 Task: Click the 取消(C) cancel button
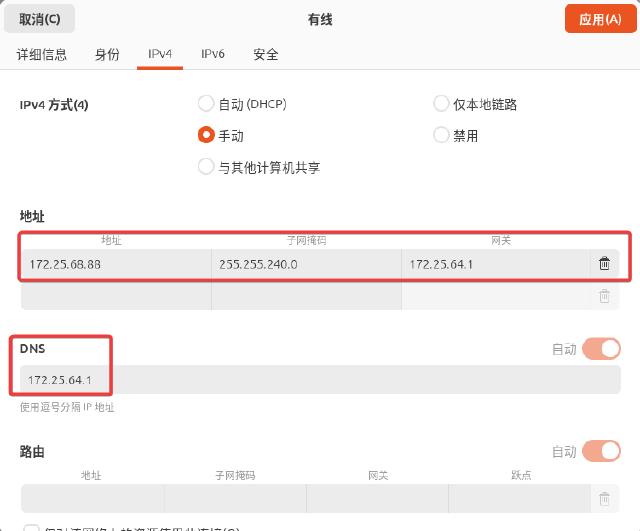pyautogui.click(x=40, y=19)
